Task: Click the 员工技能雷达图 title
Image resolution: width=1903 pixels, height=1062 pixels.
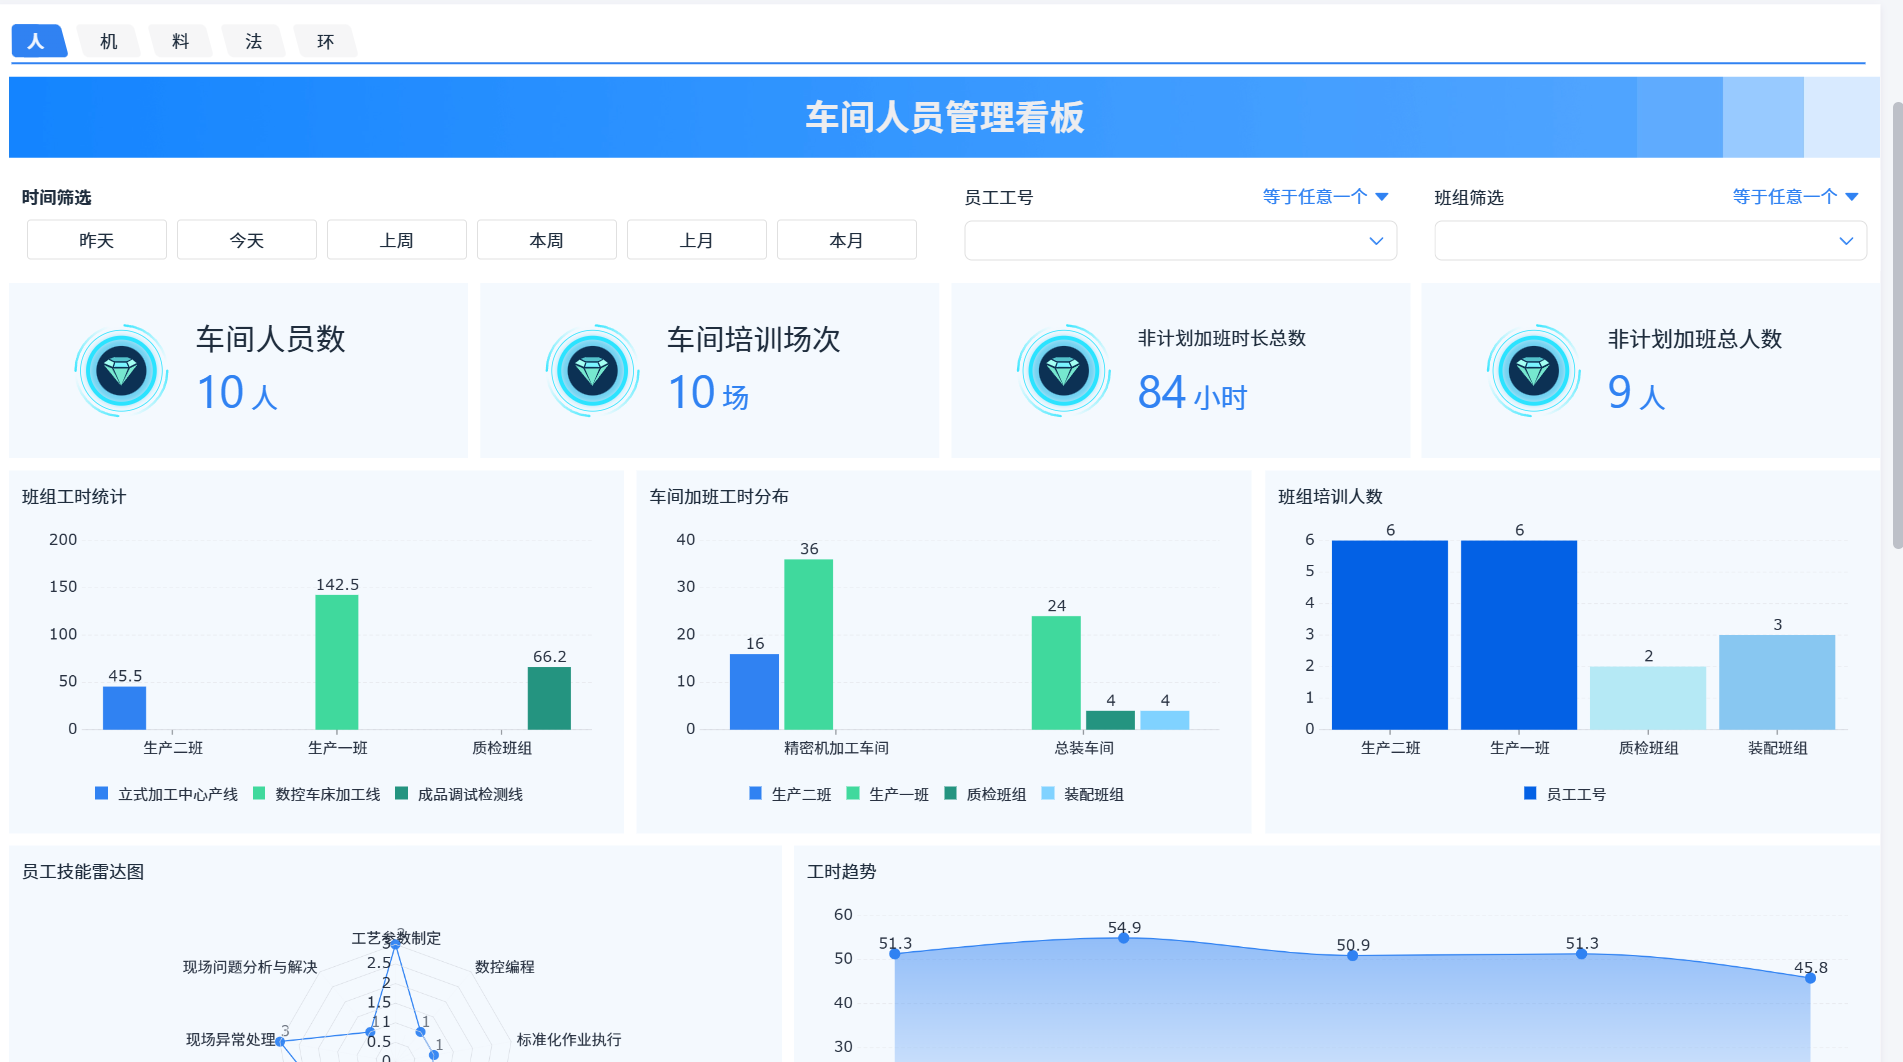Action: (83, 872)
